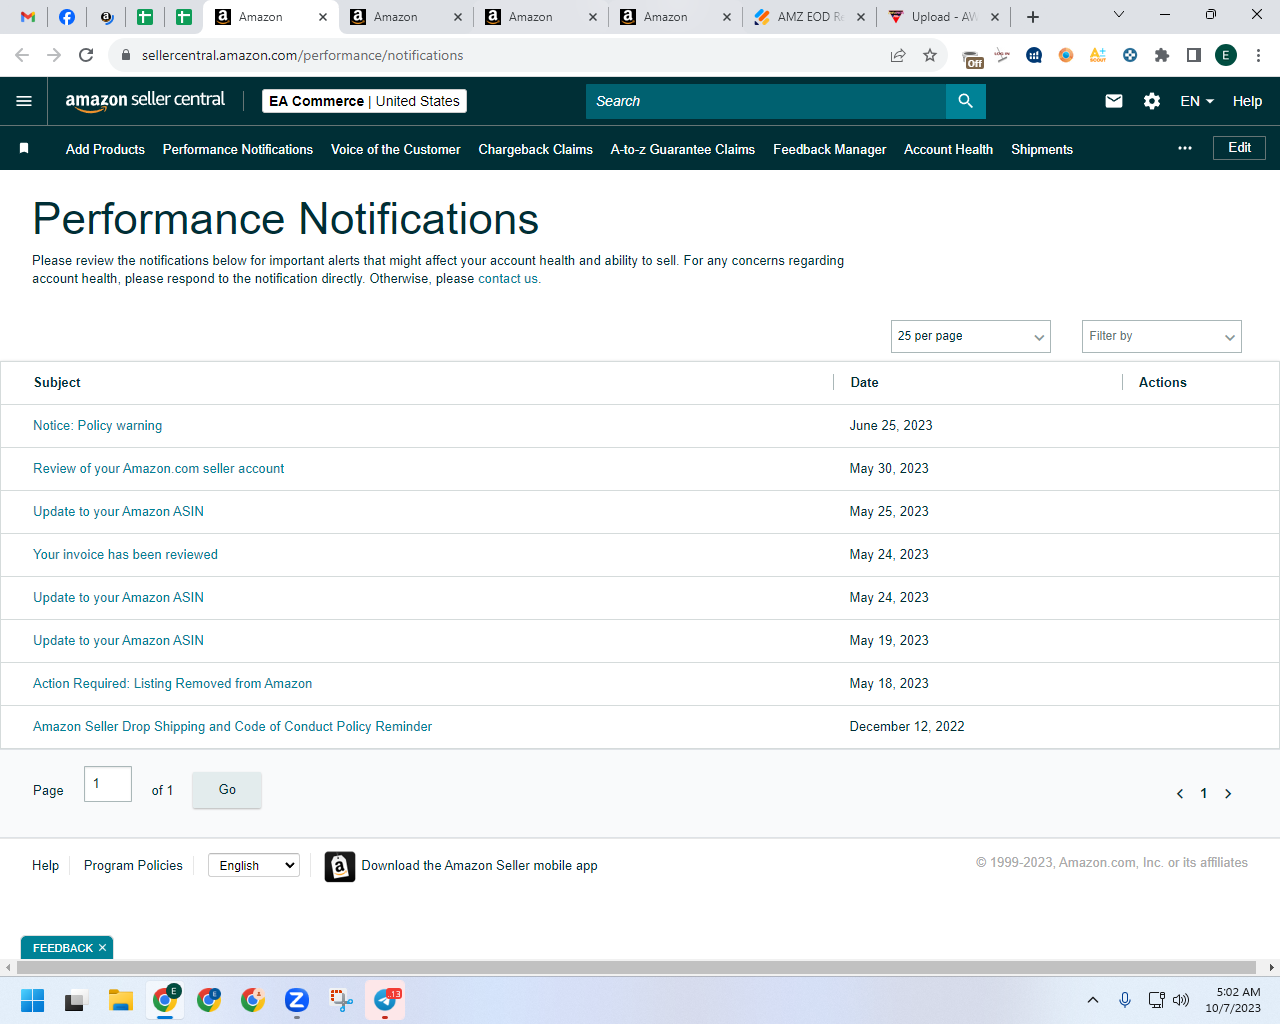
Task: Open the Filter by dropdown
Action: coord(1162,336)
